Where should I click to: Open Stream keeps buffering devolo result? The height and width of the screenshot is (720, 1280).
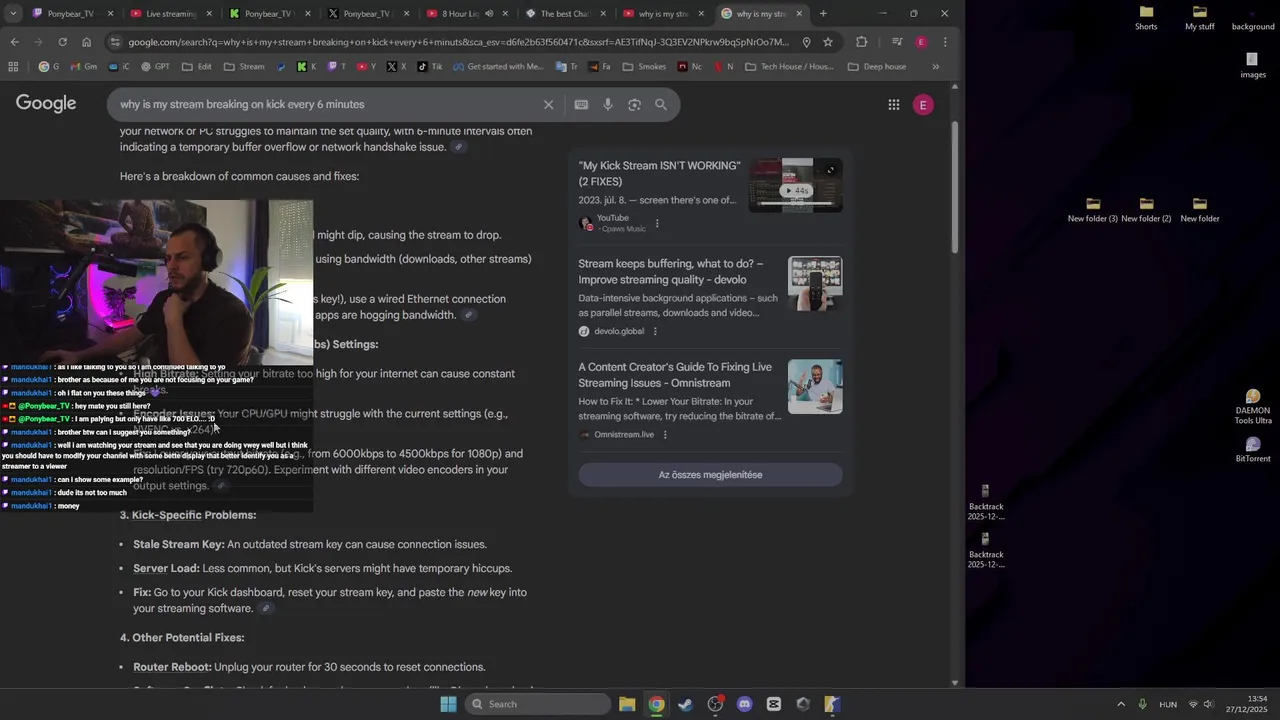click(670, 272)
